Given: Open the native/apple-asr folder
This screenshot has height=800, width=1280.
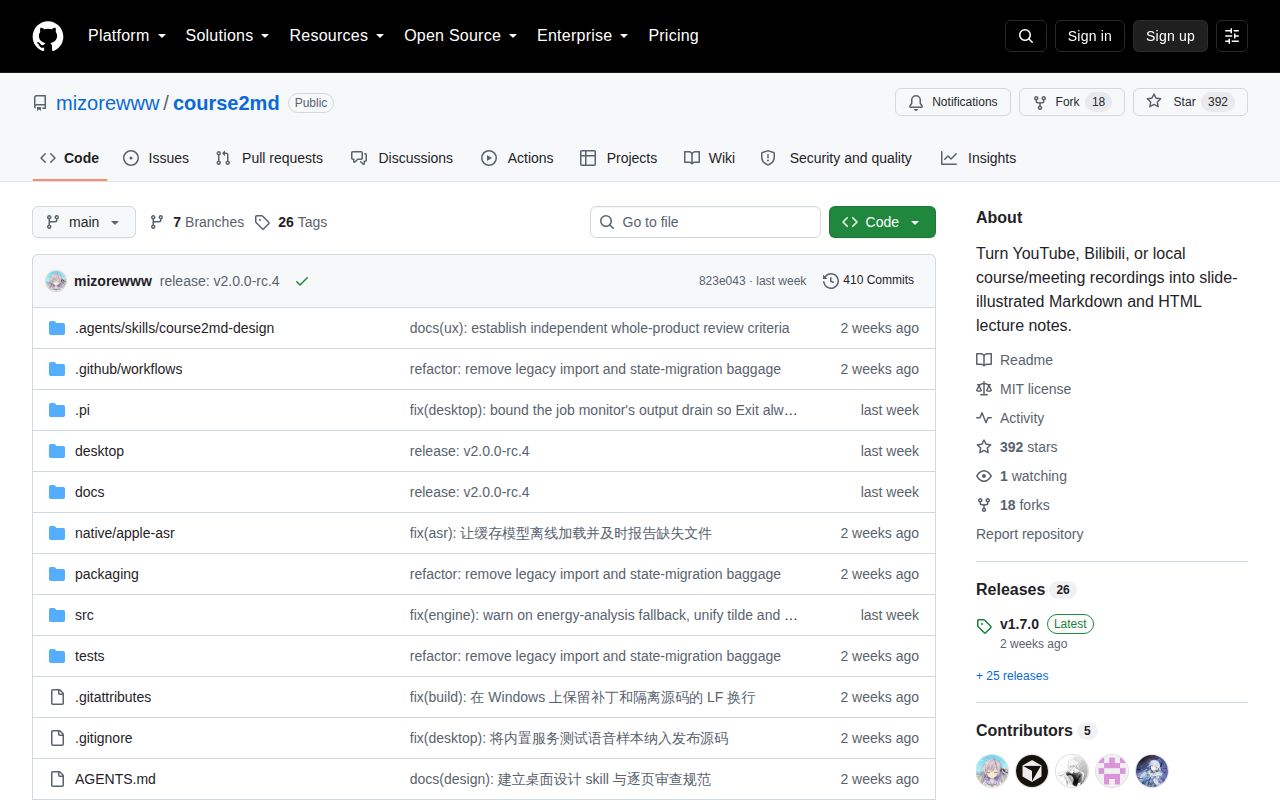Looking at the screenshot, I should [x=125, y=533].
